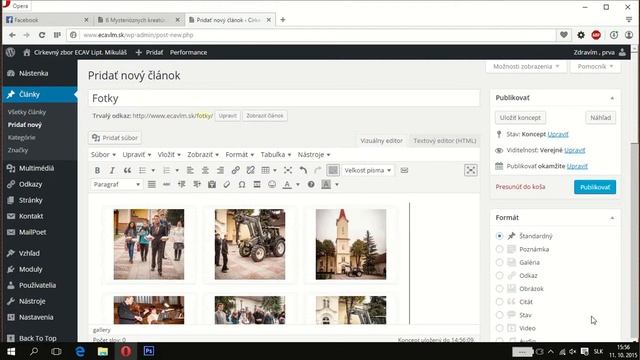Open the table options arrow

[275, 170]
